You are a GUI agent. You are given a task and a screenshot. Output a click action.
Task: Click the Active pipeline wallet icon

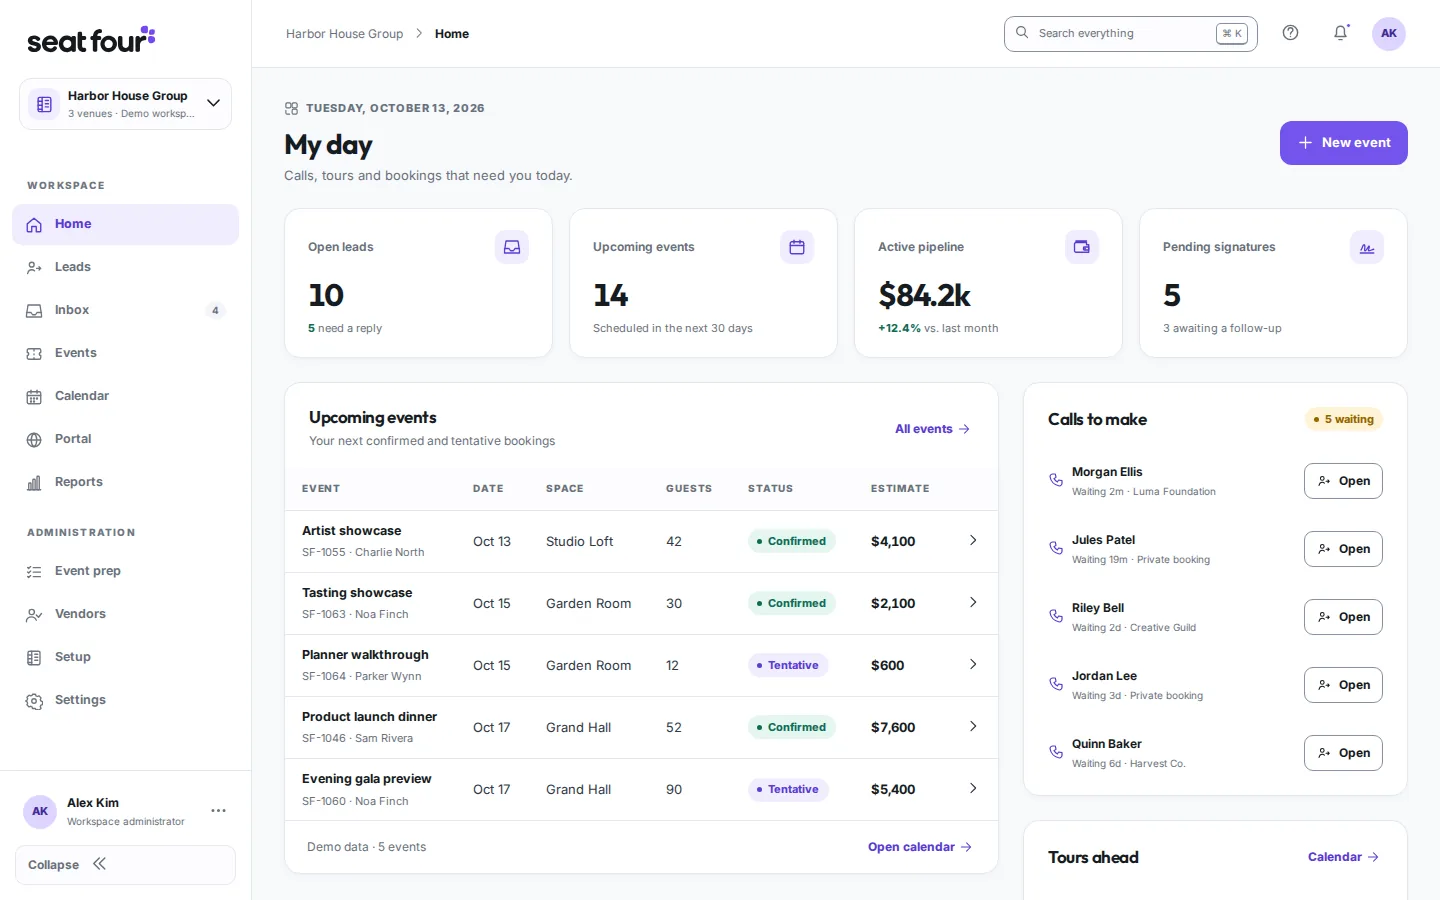click(1082, 247)
